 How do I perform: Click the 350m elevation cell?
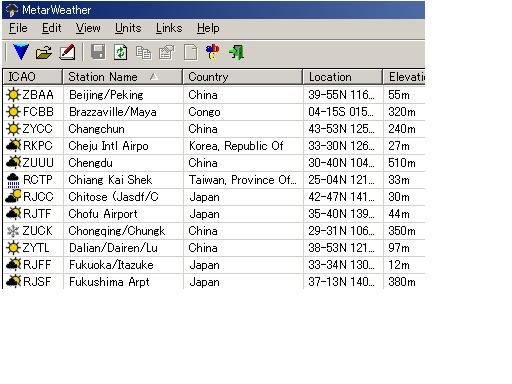pos(402,231)
